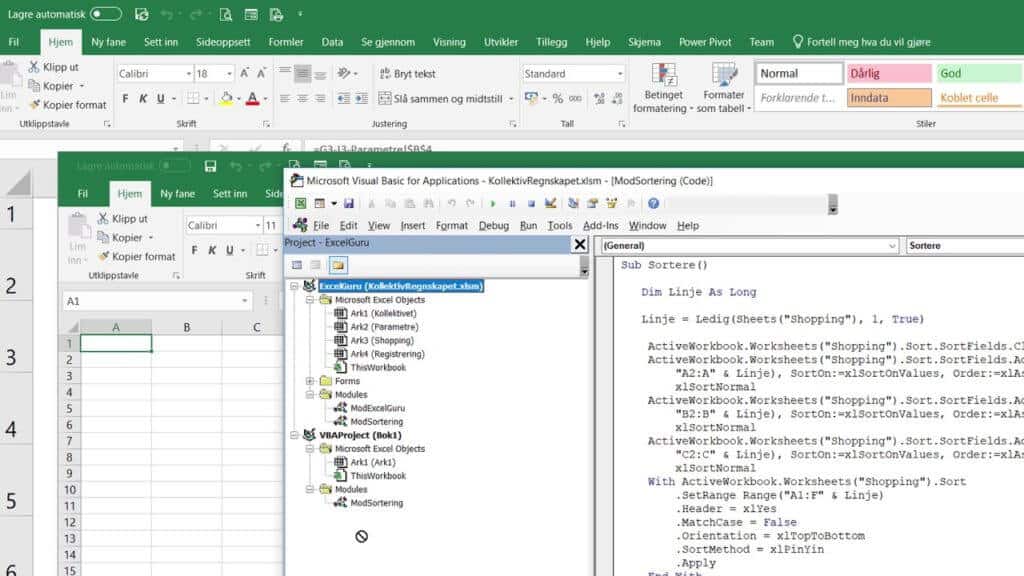Toggle Design Mode icon in VBA toolbar
This screenshot has height=576, width=1024.
pyautogui.click(x=551, y=204)
